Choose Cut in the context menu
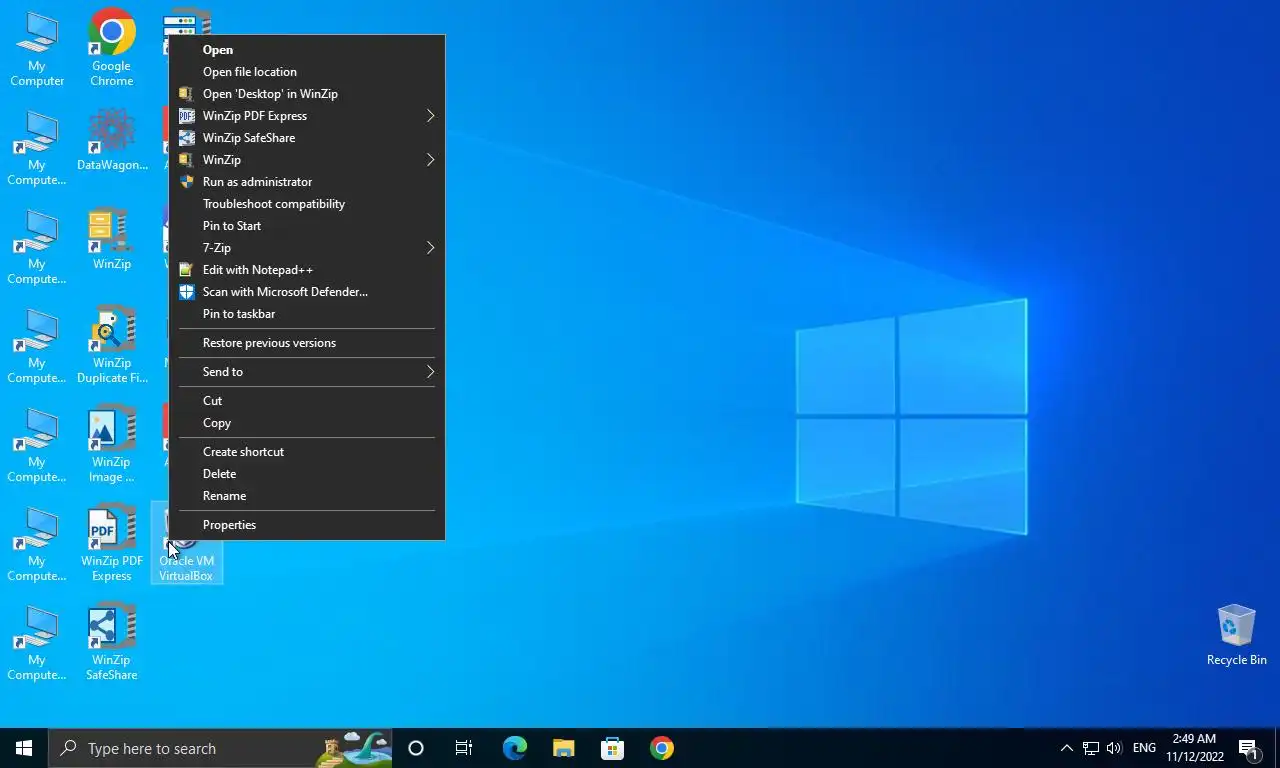Image resolution: width=1280 pixels, height=768 pixels. [x=307, y=400]
